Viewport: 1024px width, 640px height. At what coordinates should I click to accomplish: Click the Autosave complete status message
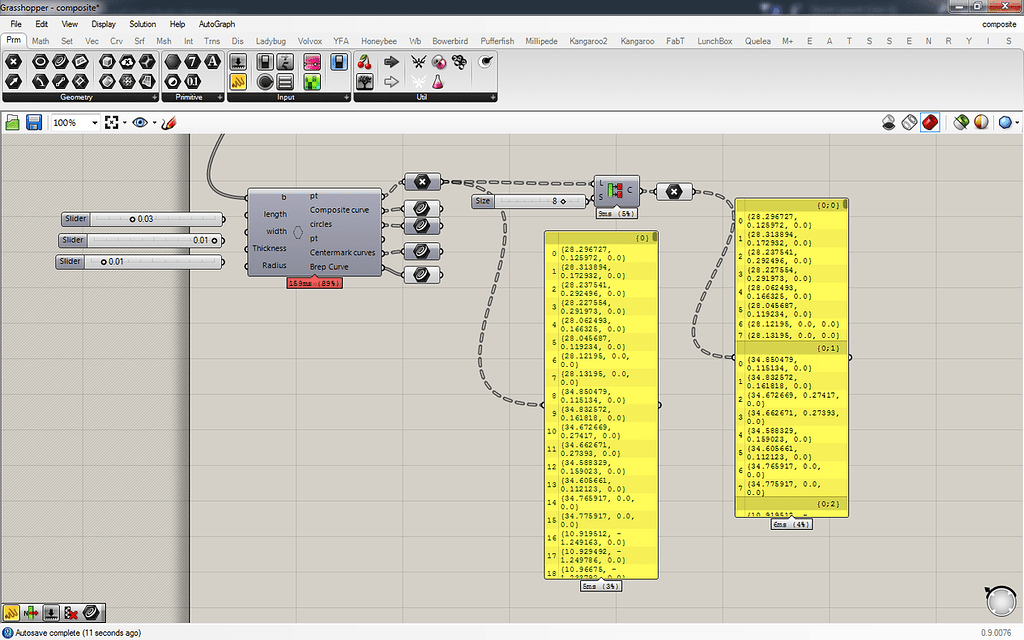click(x=78, y=631)
